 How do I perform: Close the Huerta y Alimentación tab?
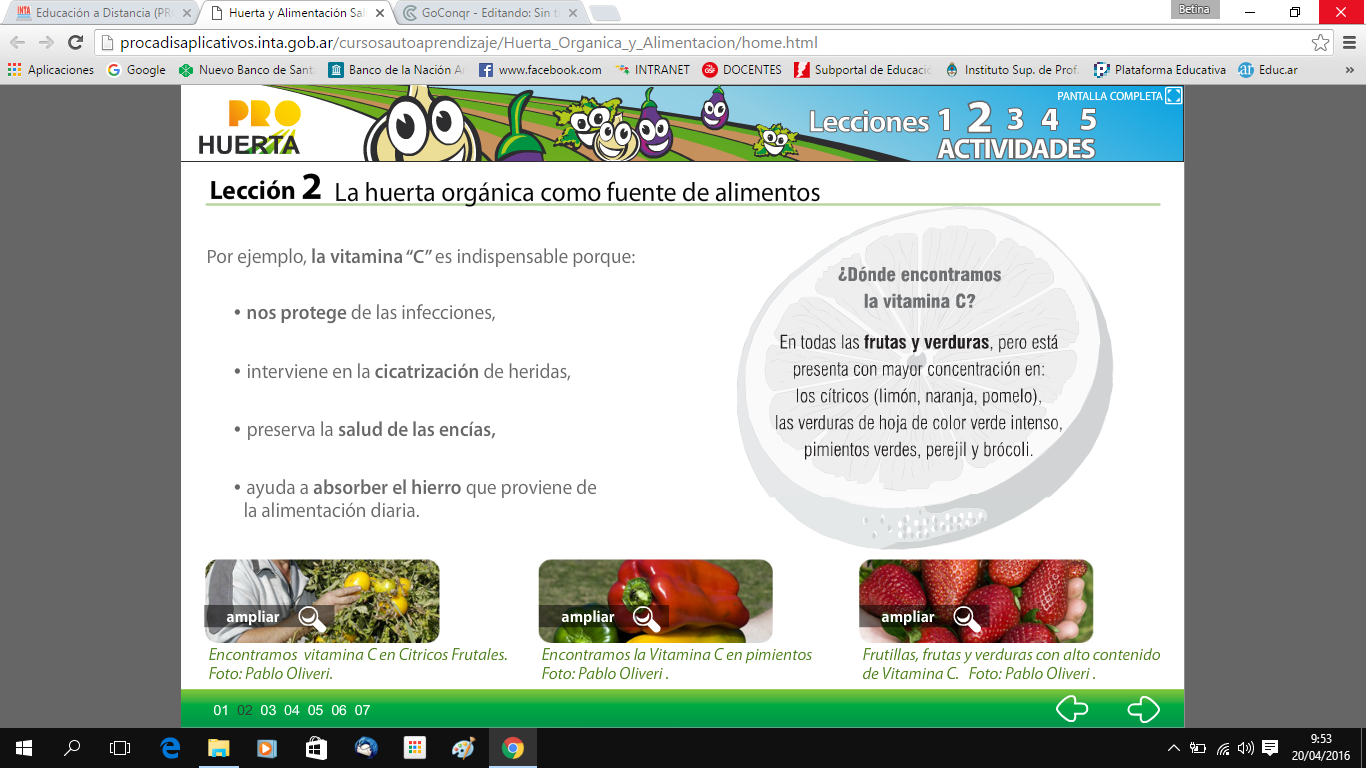tap(379, 13)
